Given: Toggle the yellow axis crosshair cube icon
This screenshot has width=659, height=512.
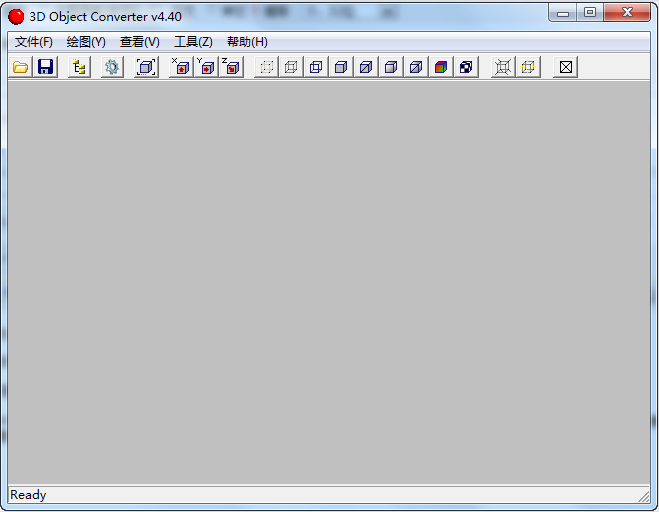Looking at the screenshot, I should [x=528, y=67].
